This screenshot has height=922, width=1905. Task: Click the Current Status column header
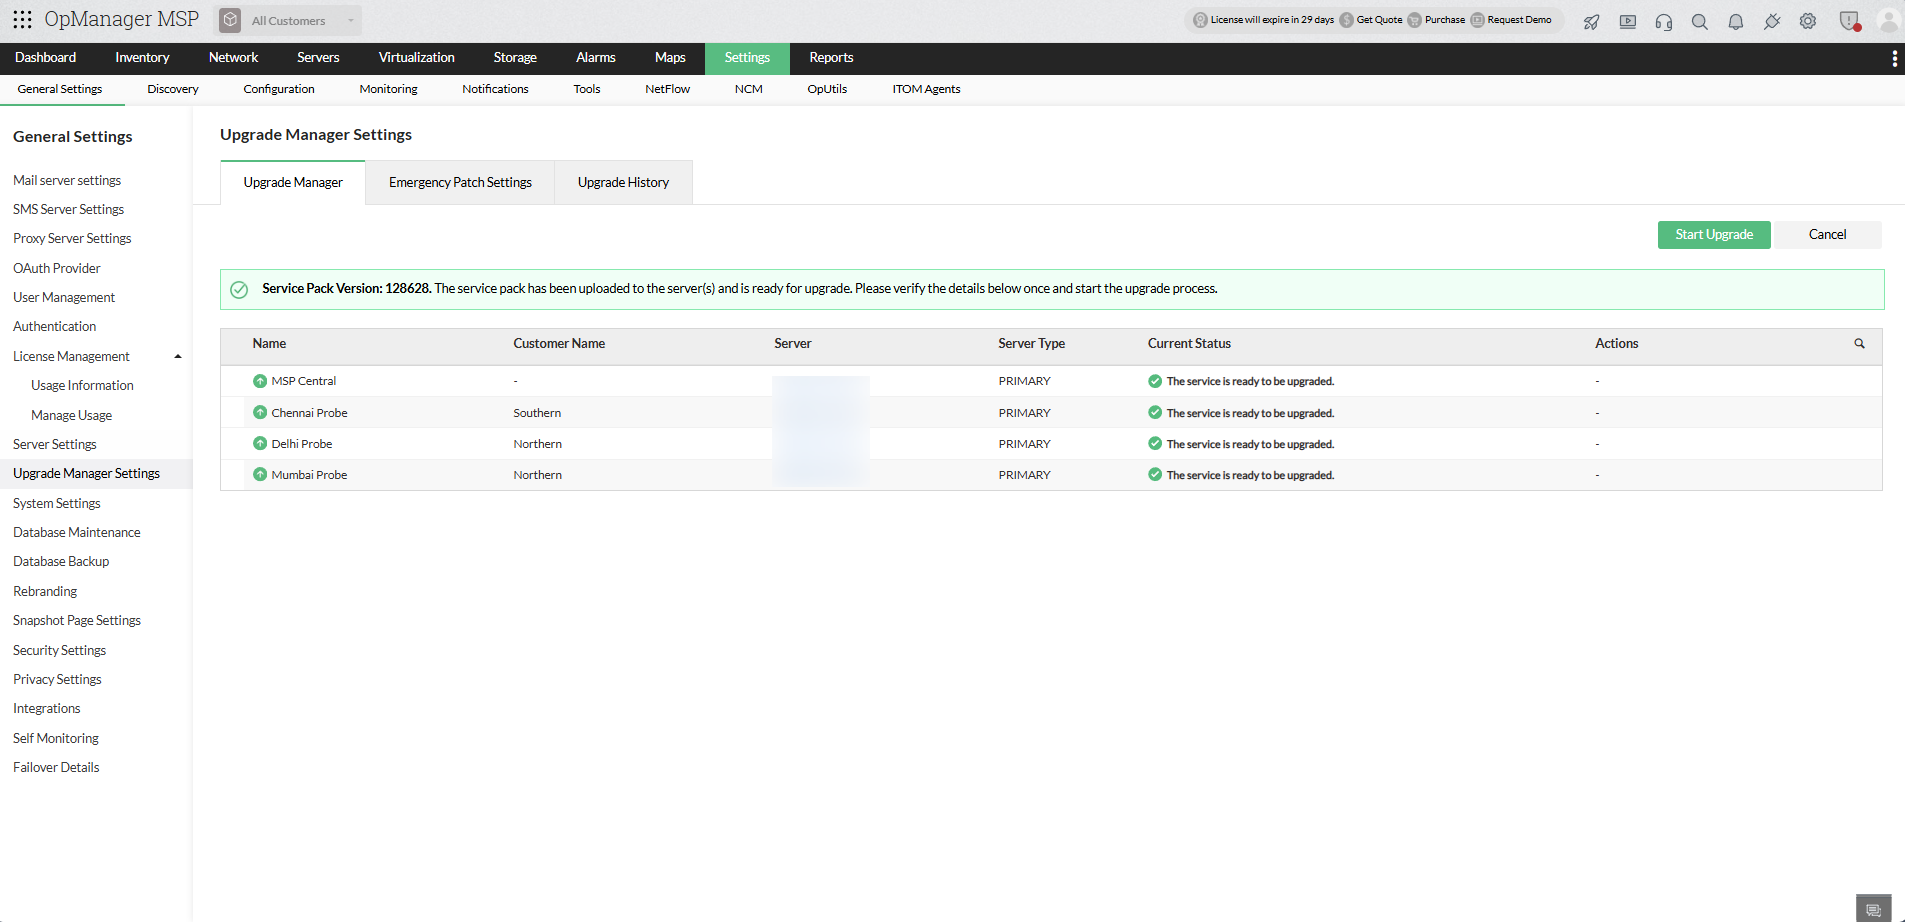click(x=1189, y=343)
